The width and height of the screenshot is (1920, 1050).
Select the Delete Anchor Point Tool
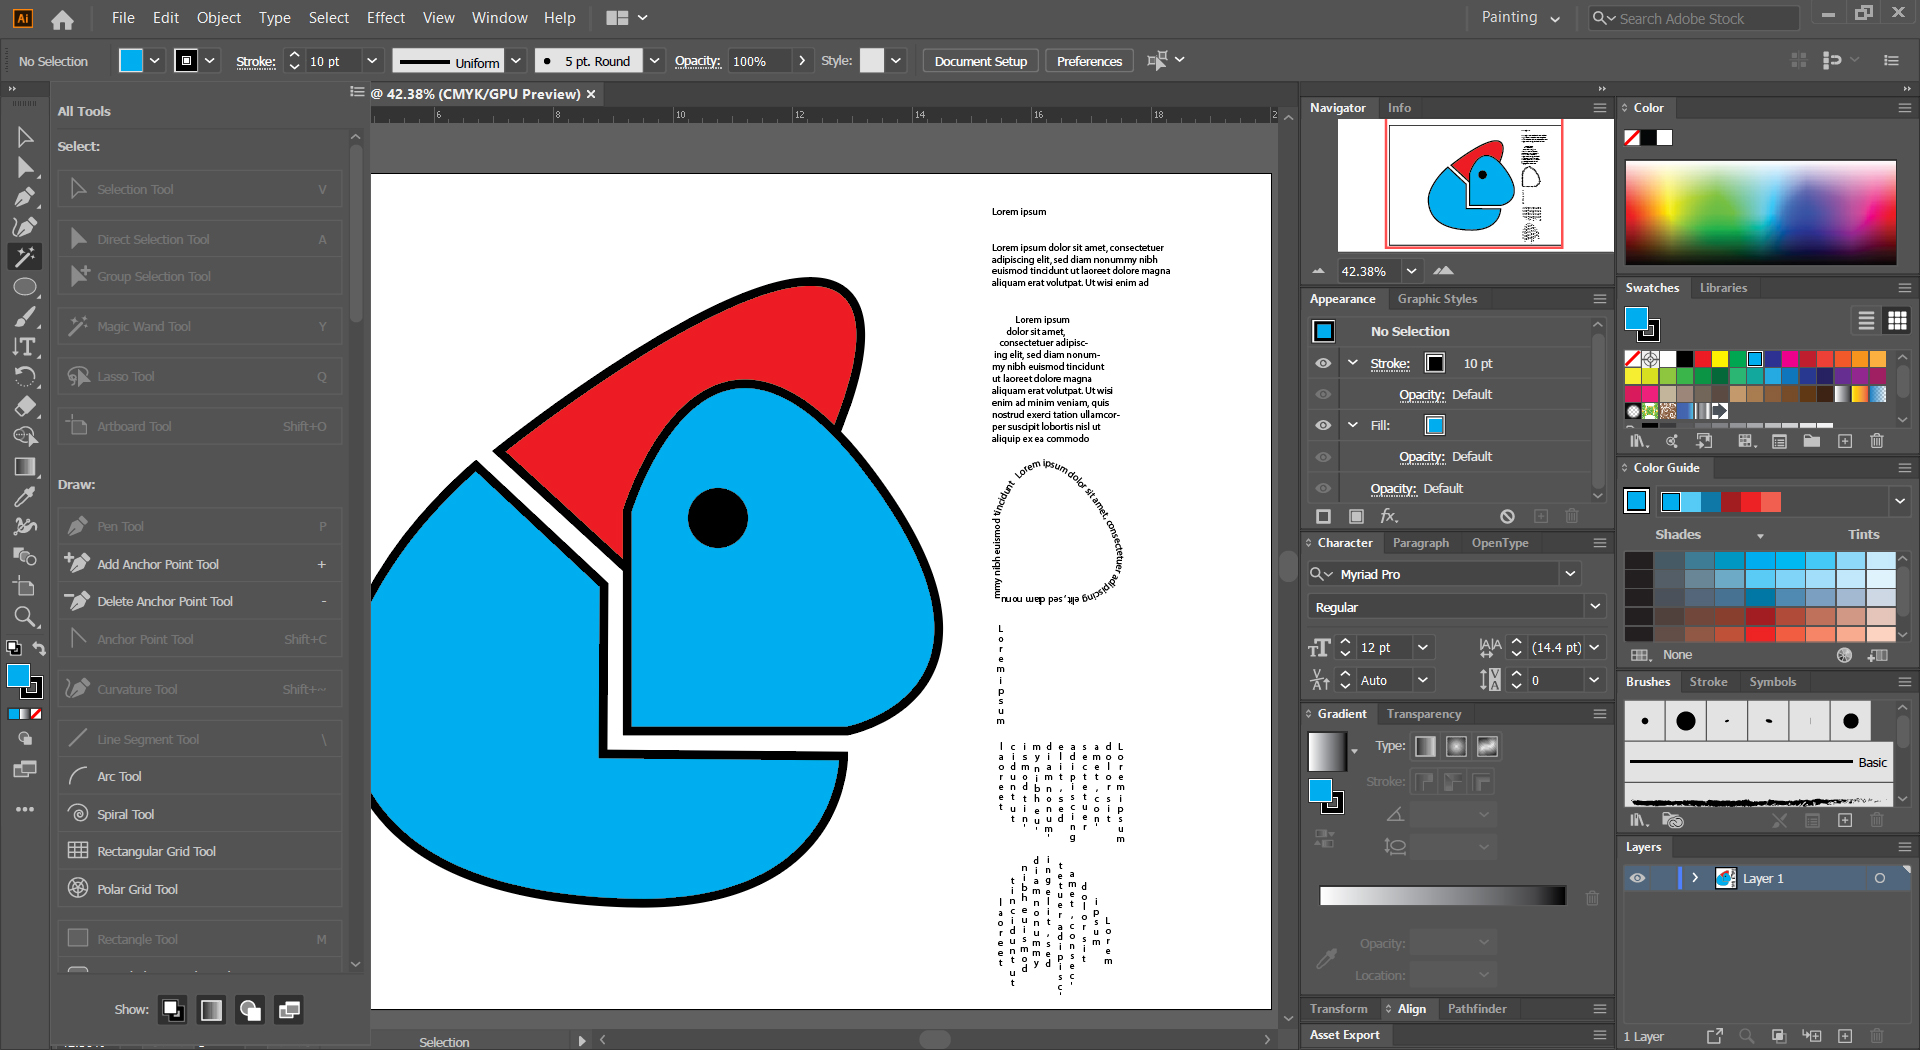(164, 601)
